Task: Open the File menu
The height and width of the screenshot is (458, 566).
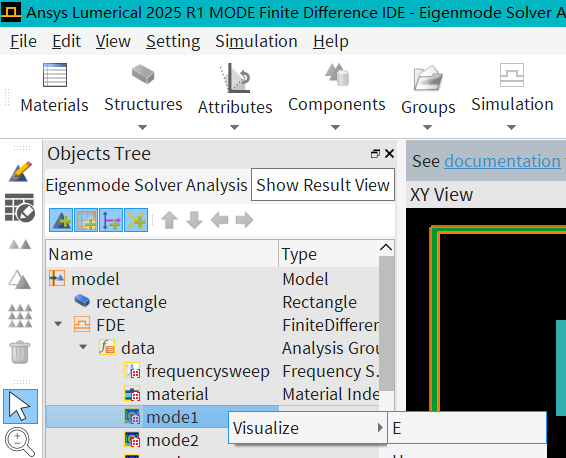Action: coord(23,41)
